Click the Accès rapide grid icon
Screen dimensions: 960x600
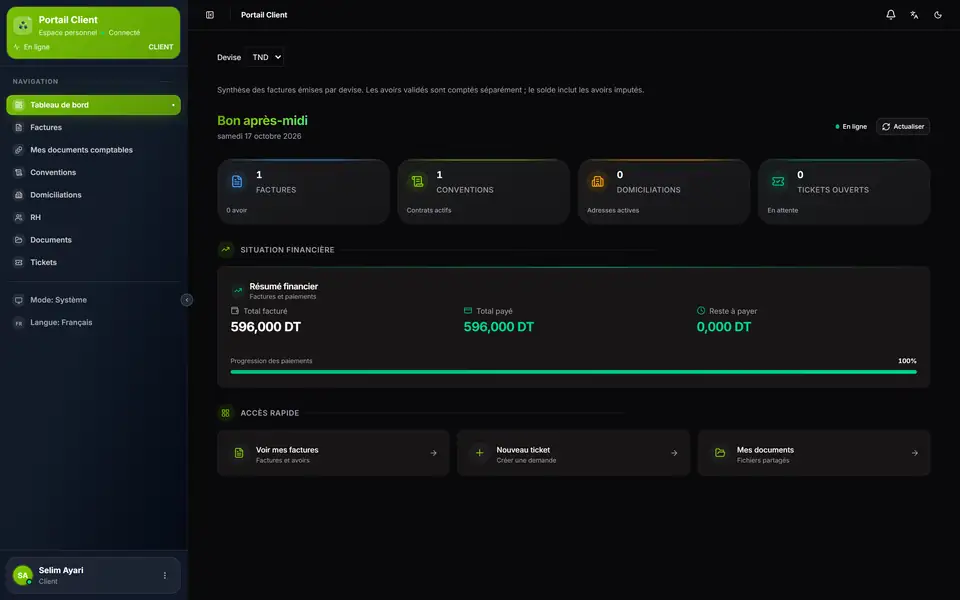(226, 413)
